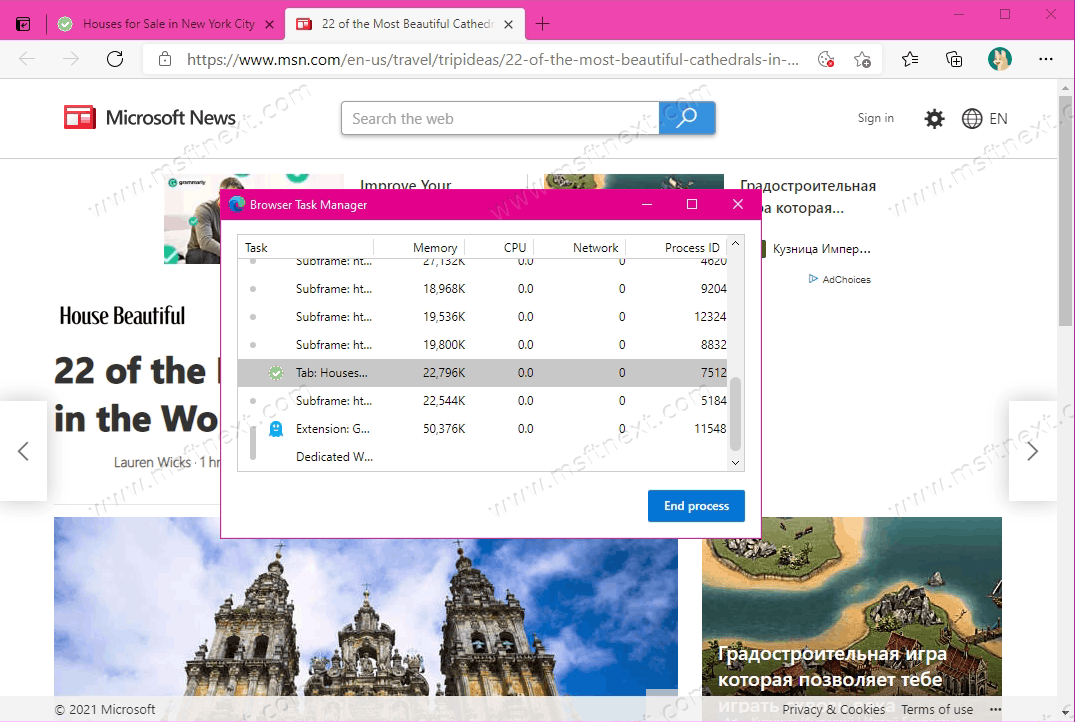Viewport: 1075px width, 722px height.
Task: Open the EN language selector
Action: (x=985, y=119)
